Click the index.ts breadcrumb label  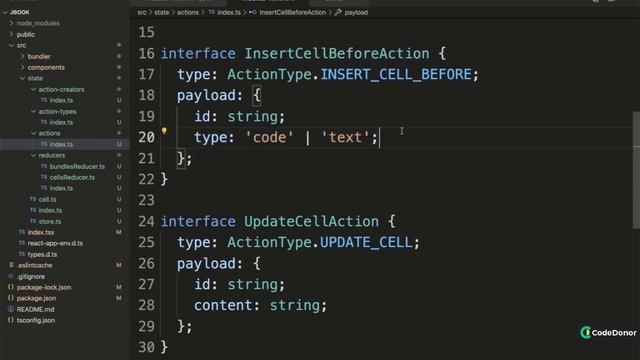(229, 13)
